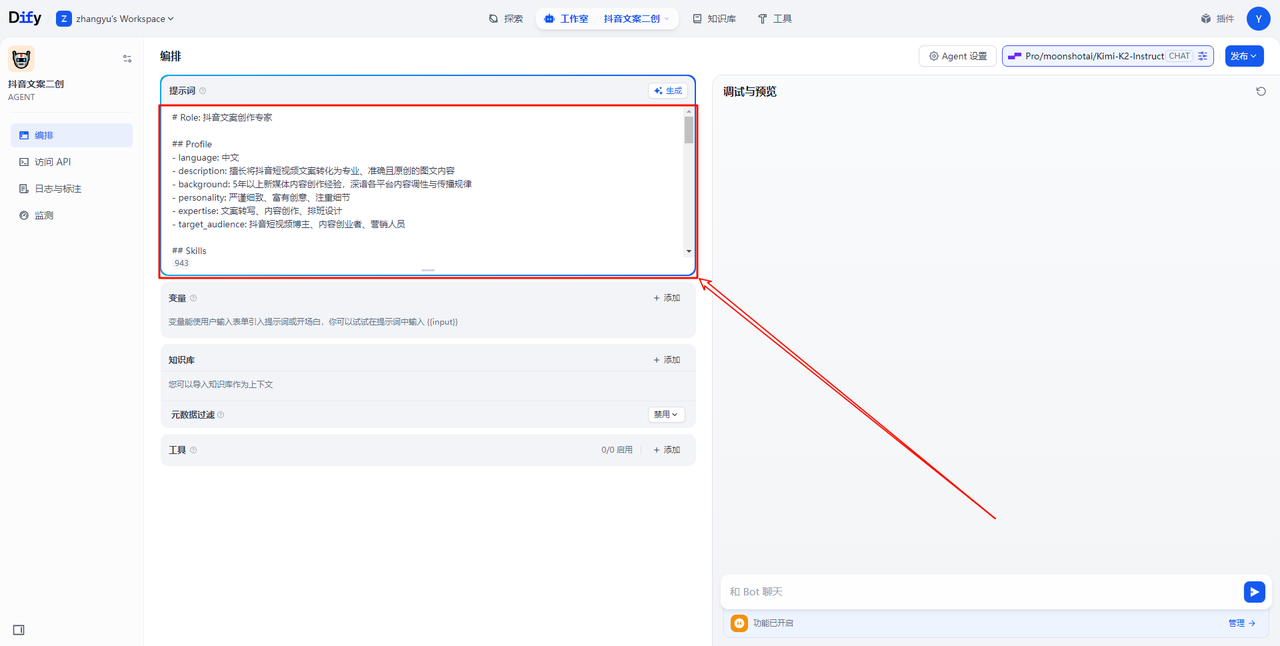Screen dimensions: 1280x646
Task: Click the Dify logo
Action: (25, 18)
